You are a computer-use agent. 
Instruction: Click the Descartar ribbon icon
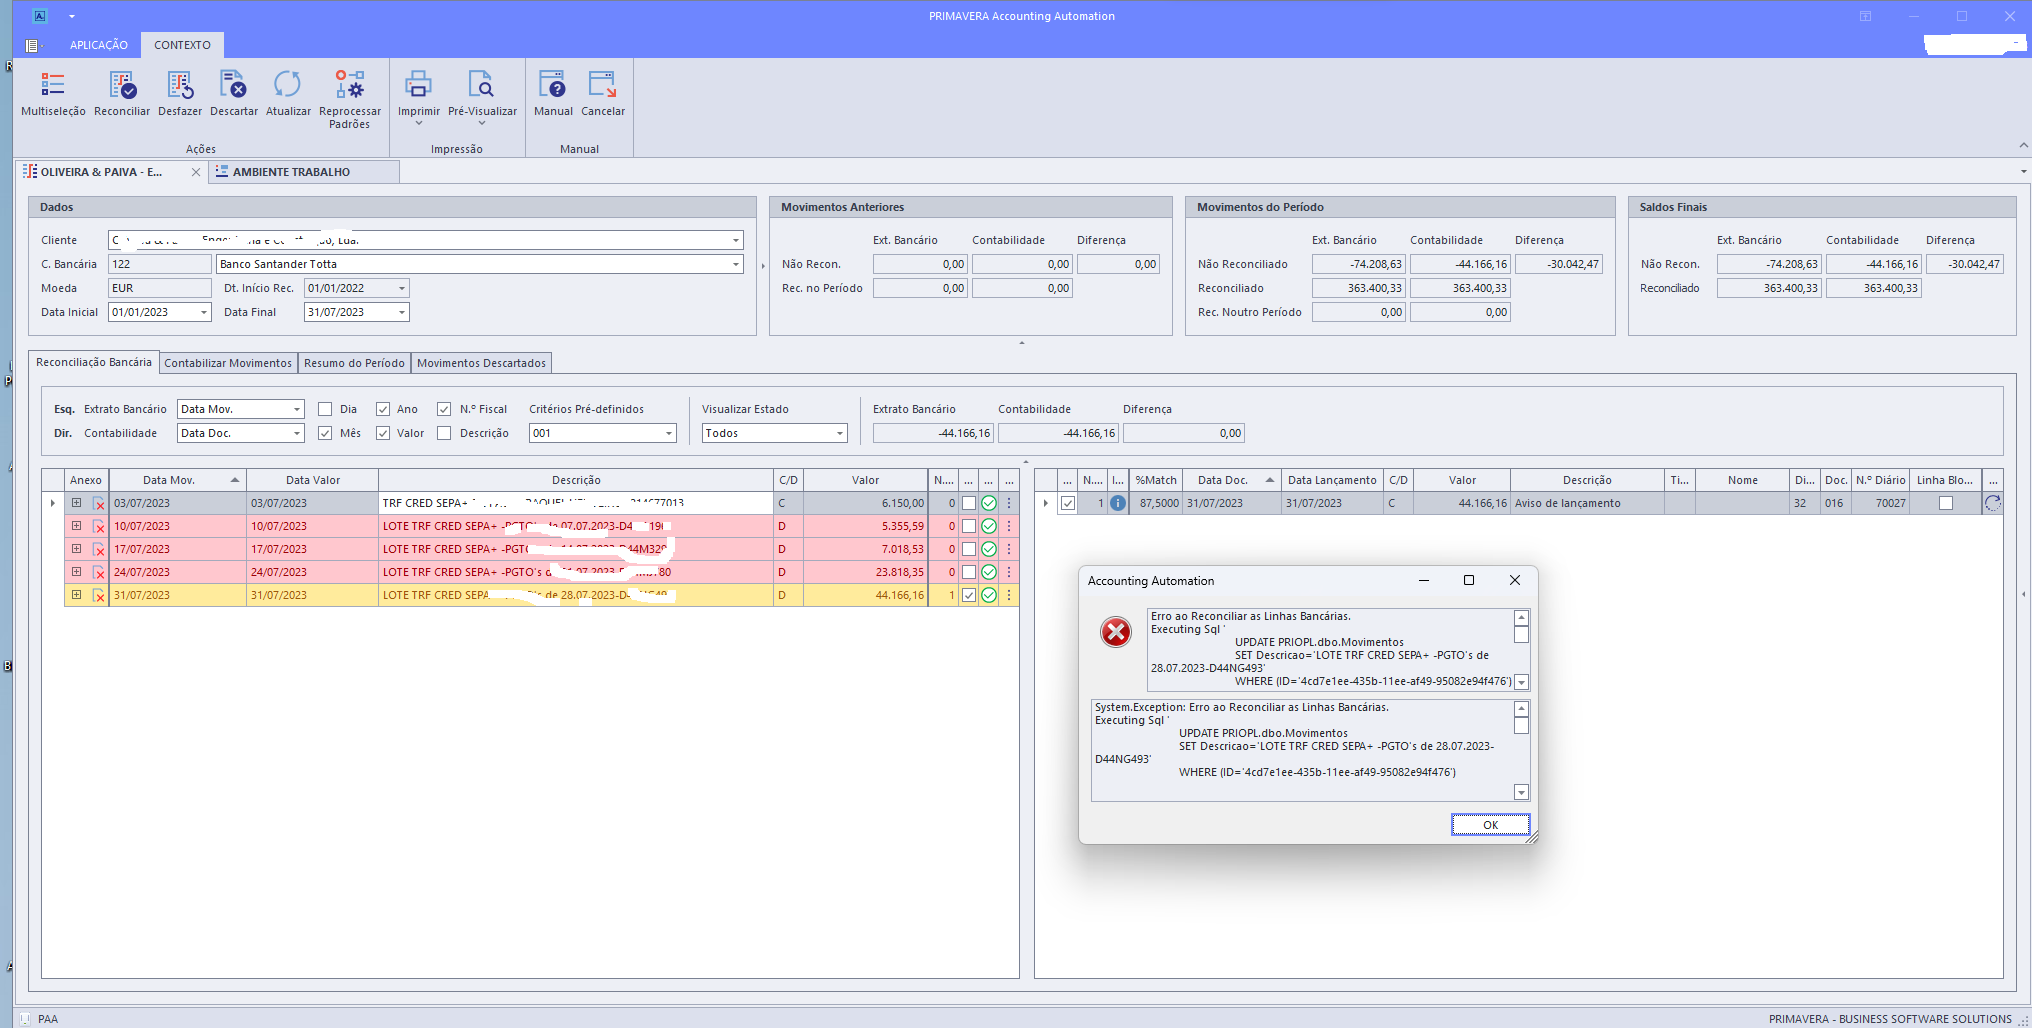click(x=233, y=86)
